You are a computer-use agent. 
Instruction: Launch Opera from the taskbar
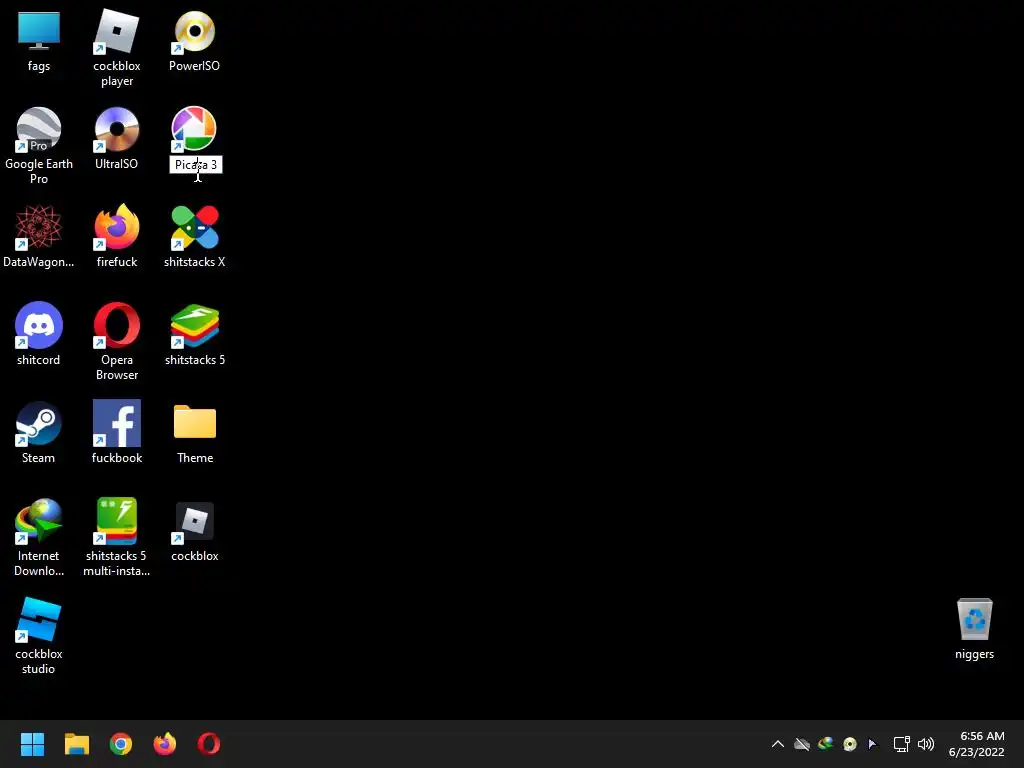click(x=209, y=744)
